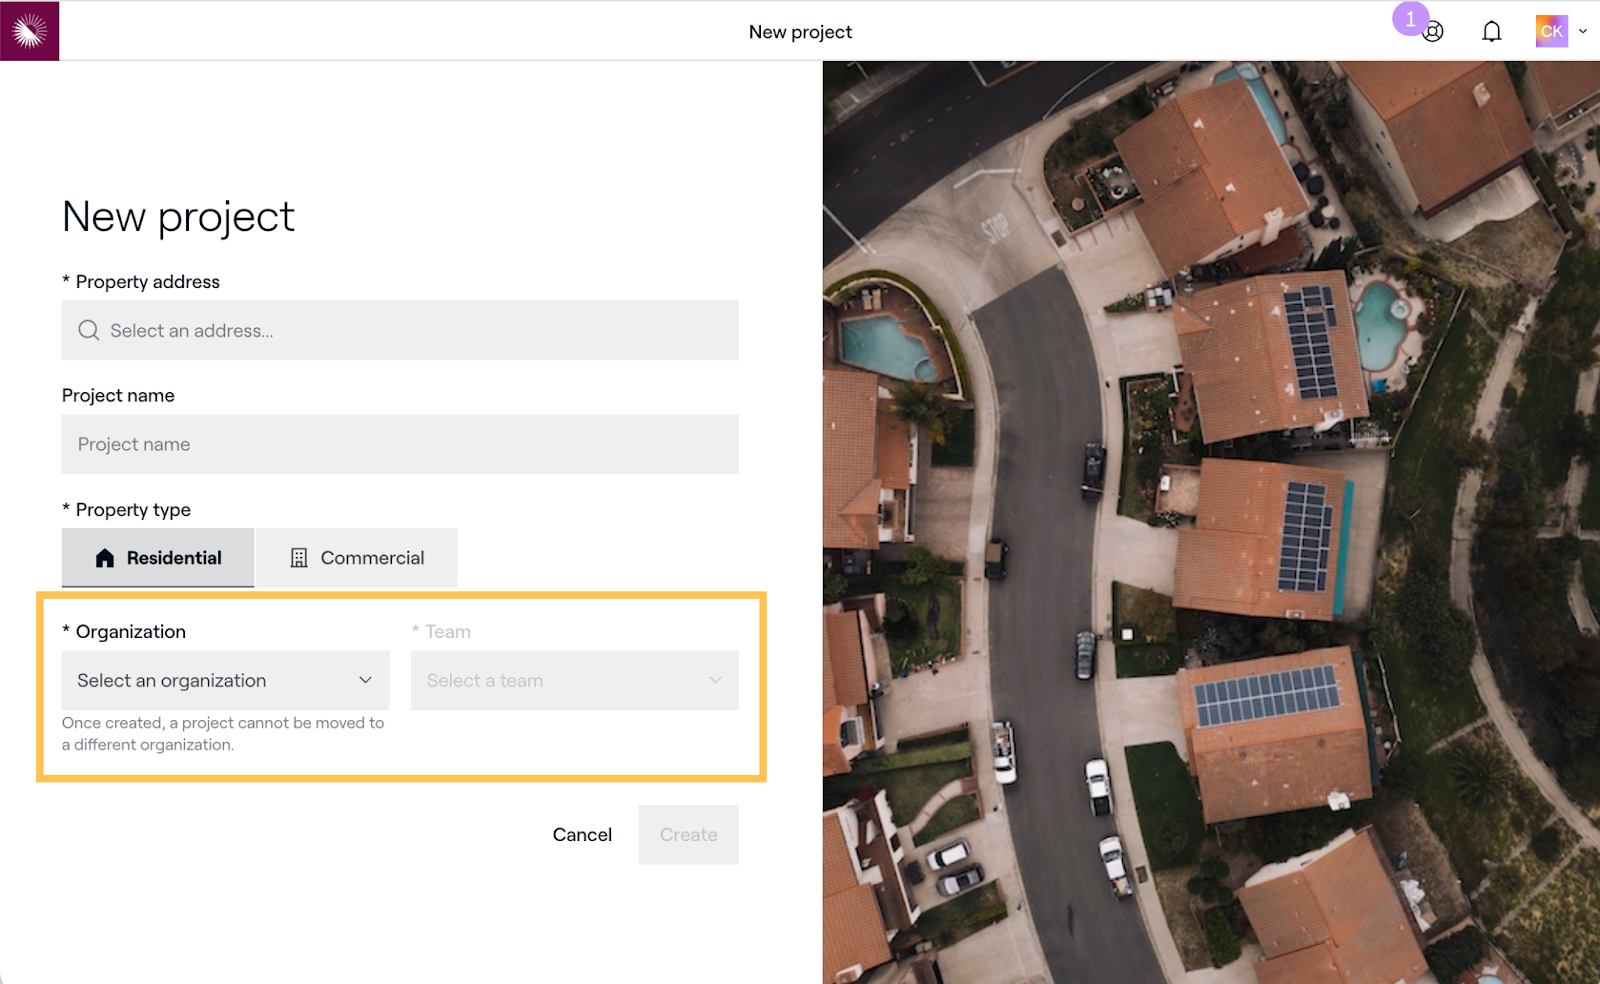
Task: Select the Residential property type
Action: 158,558
